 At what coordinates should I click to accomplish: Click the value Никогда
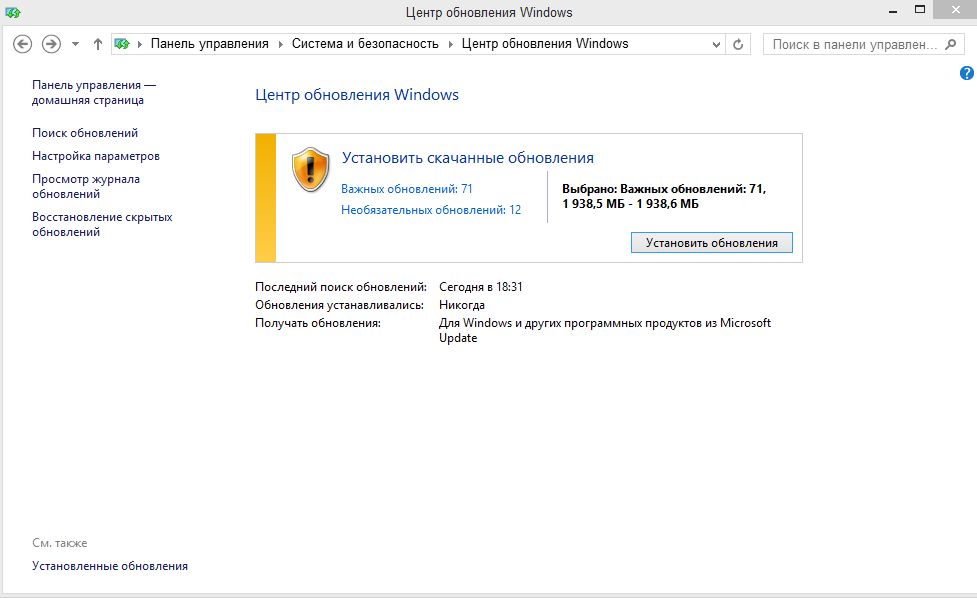tap(462, 305)
